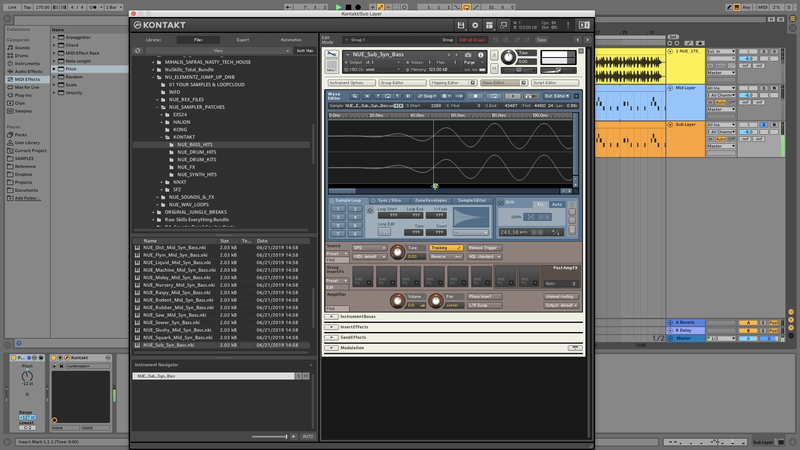Click the magnifier zoom tool in Wave Editor
This screenshot has width=800, height=450.
point(355,96)
